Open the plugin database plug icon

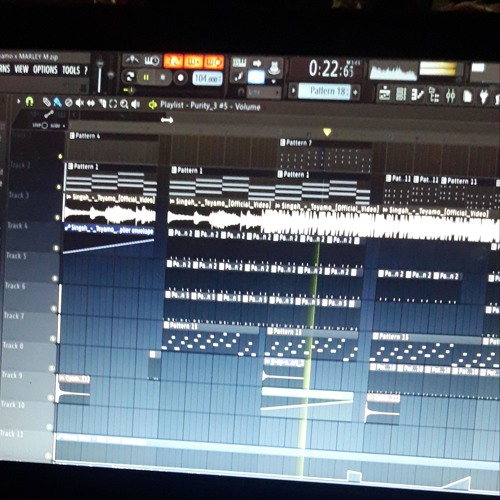483,97
